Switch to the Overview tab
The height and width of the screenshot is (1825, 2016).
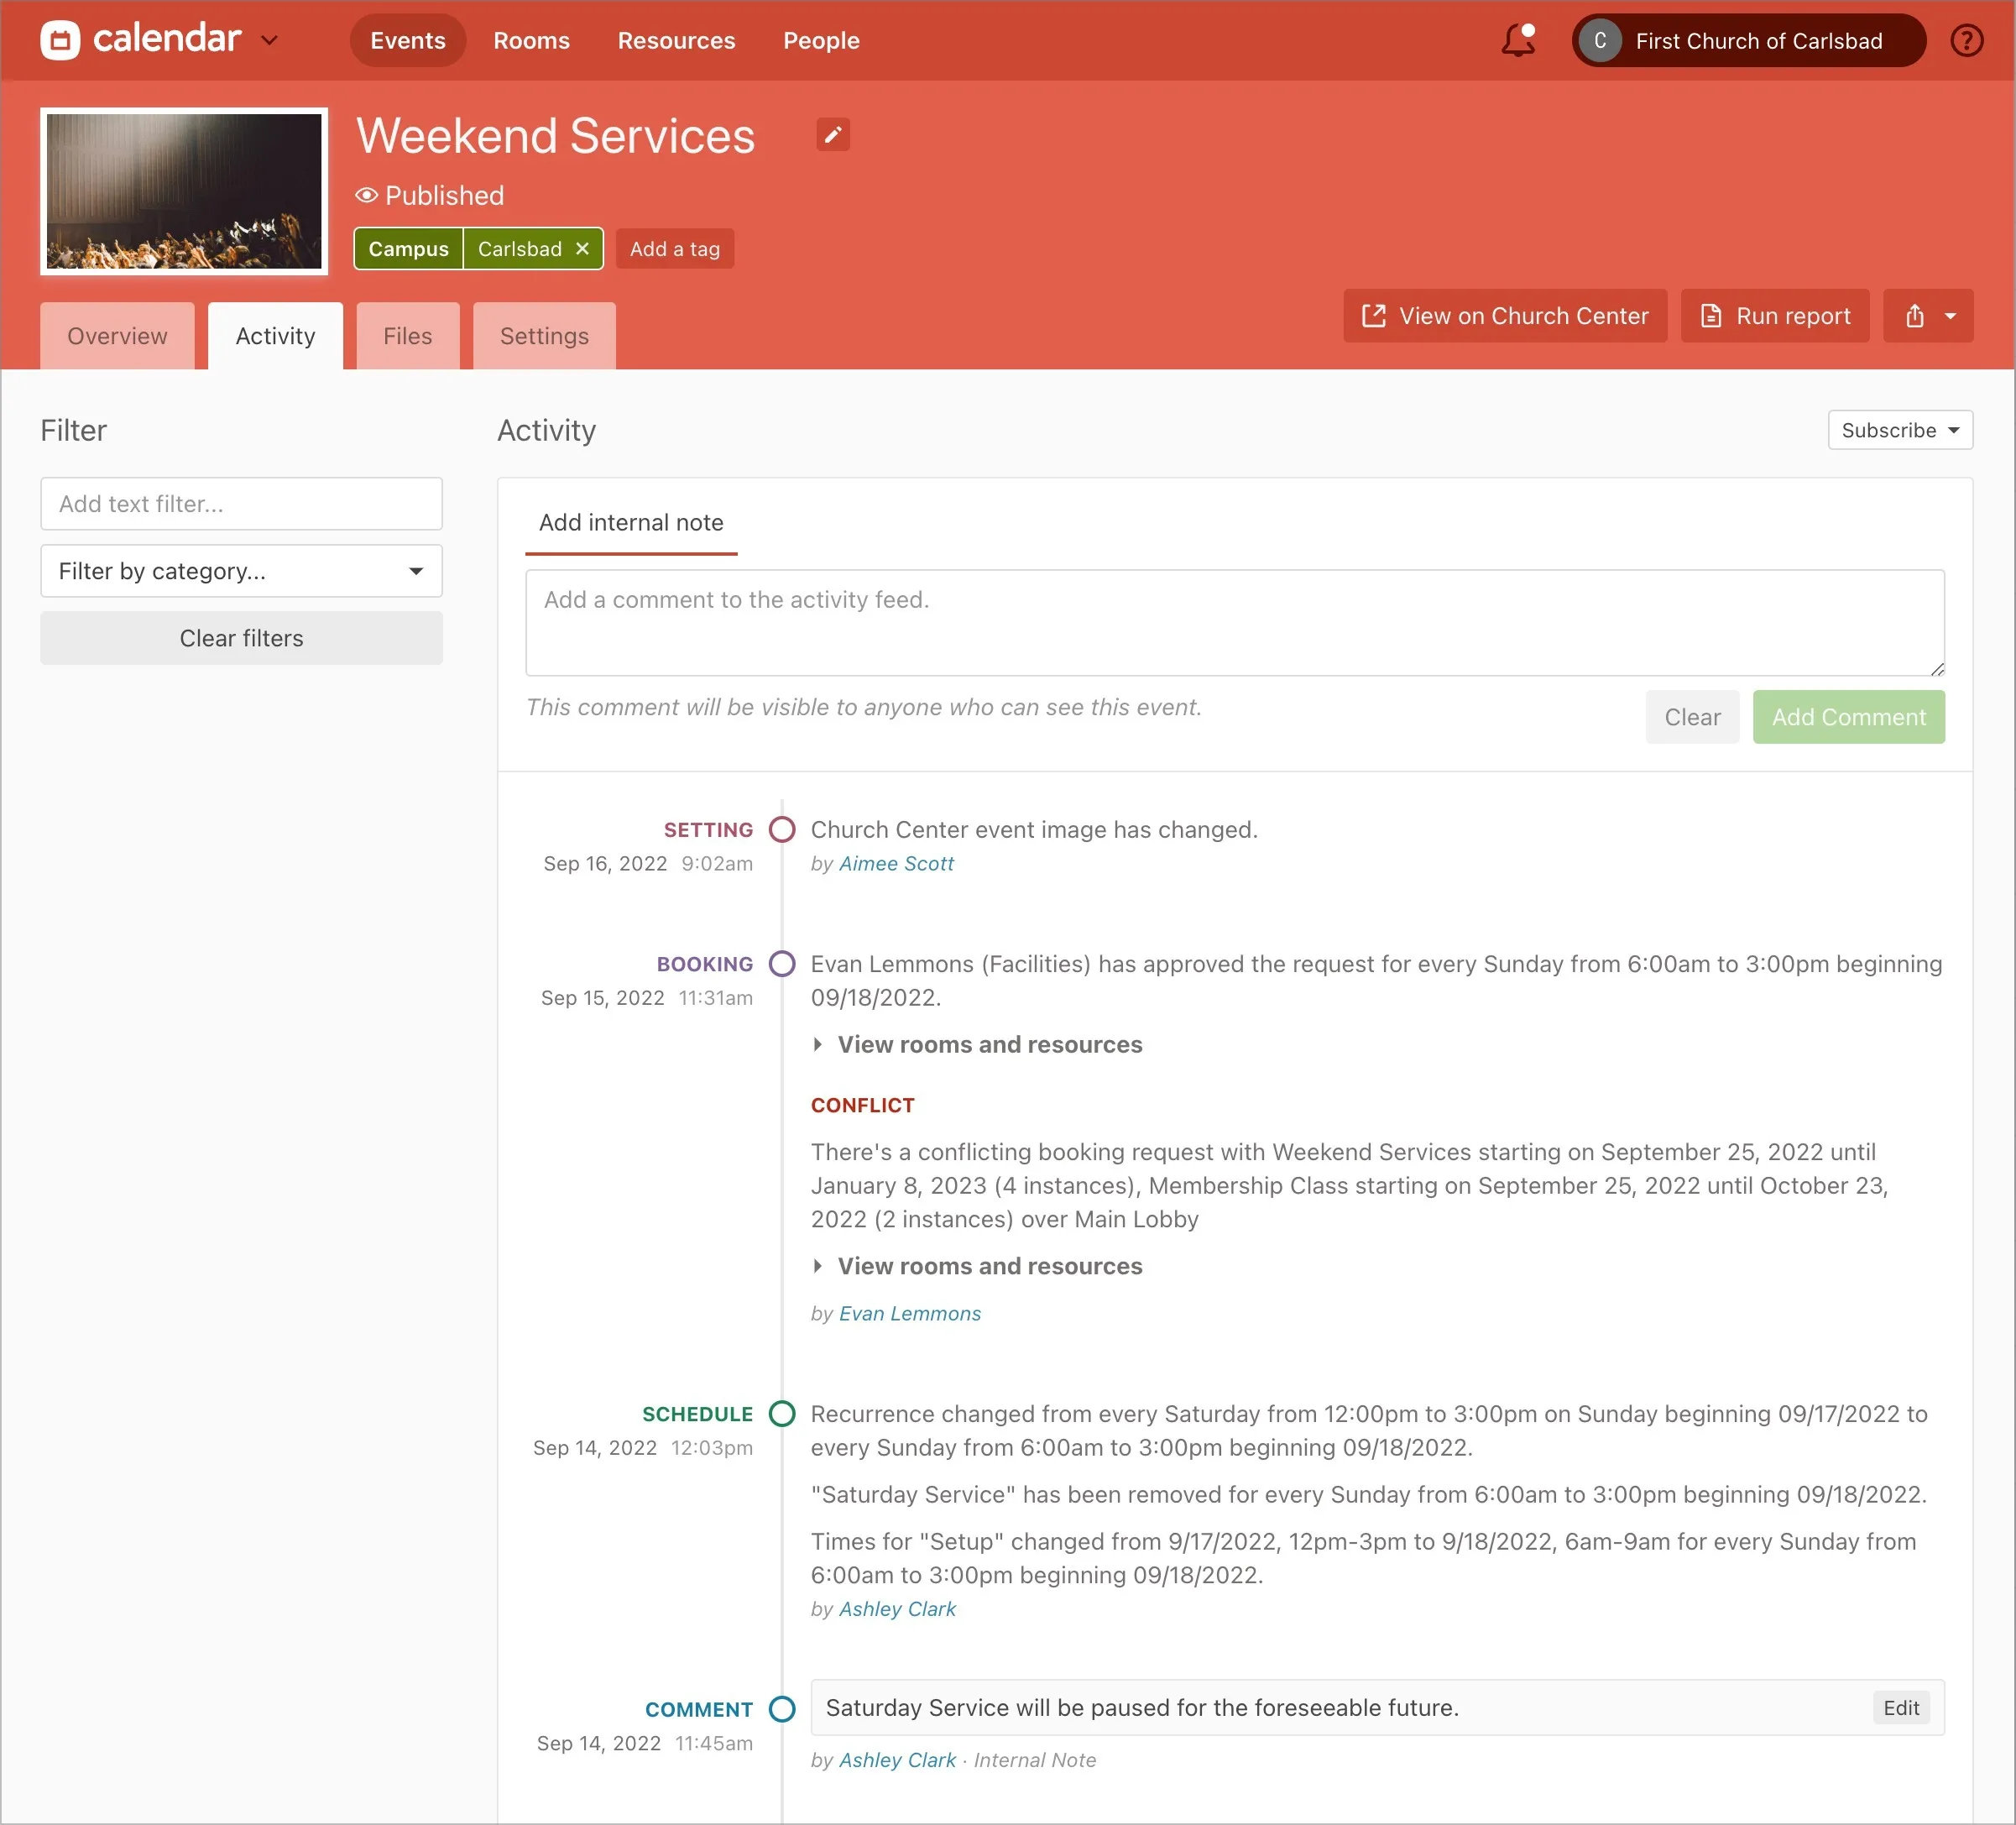(x=117, y=336)
